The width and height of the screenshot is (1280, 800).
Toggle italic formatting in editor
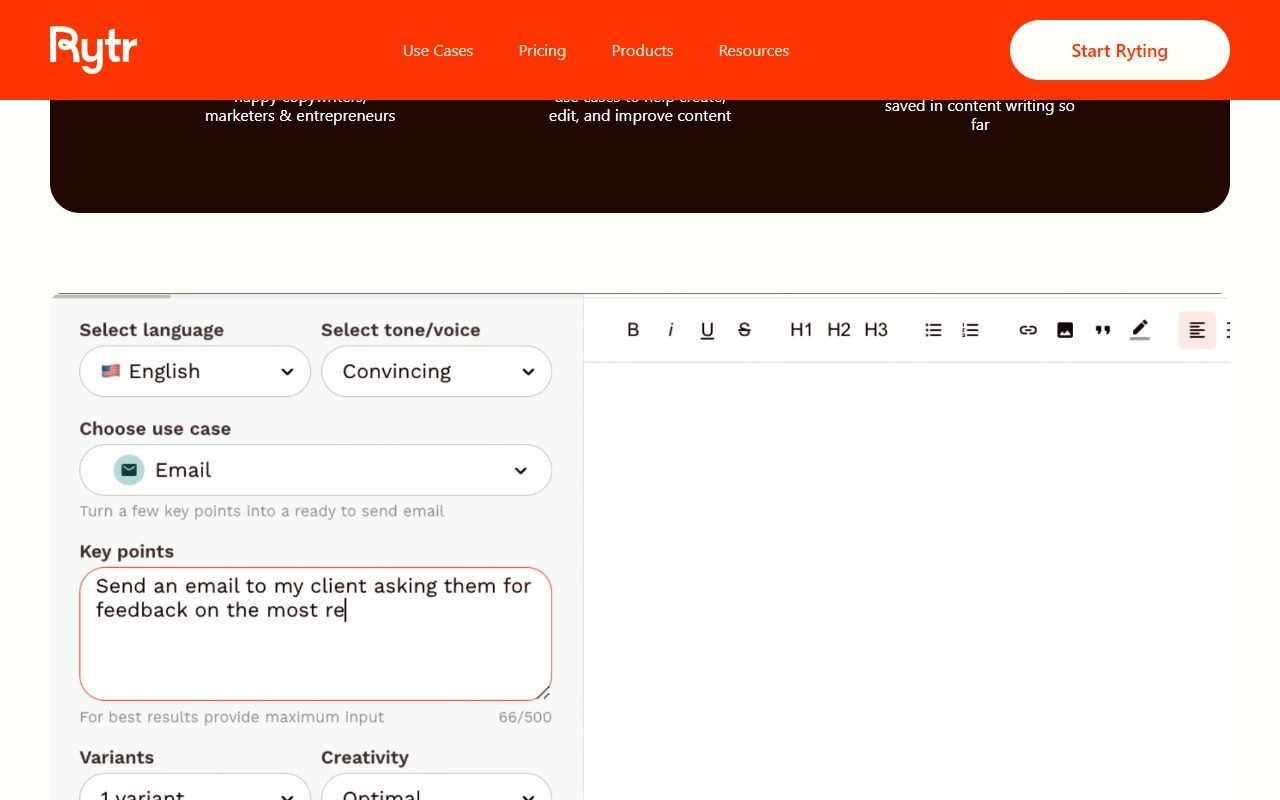coord(670,330)
